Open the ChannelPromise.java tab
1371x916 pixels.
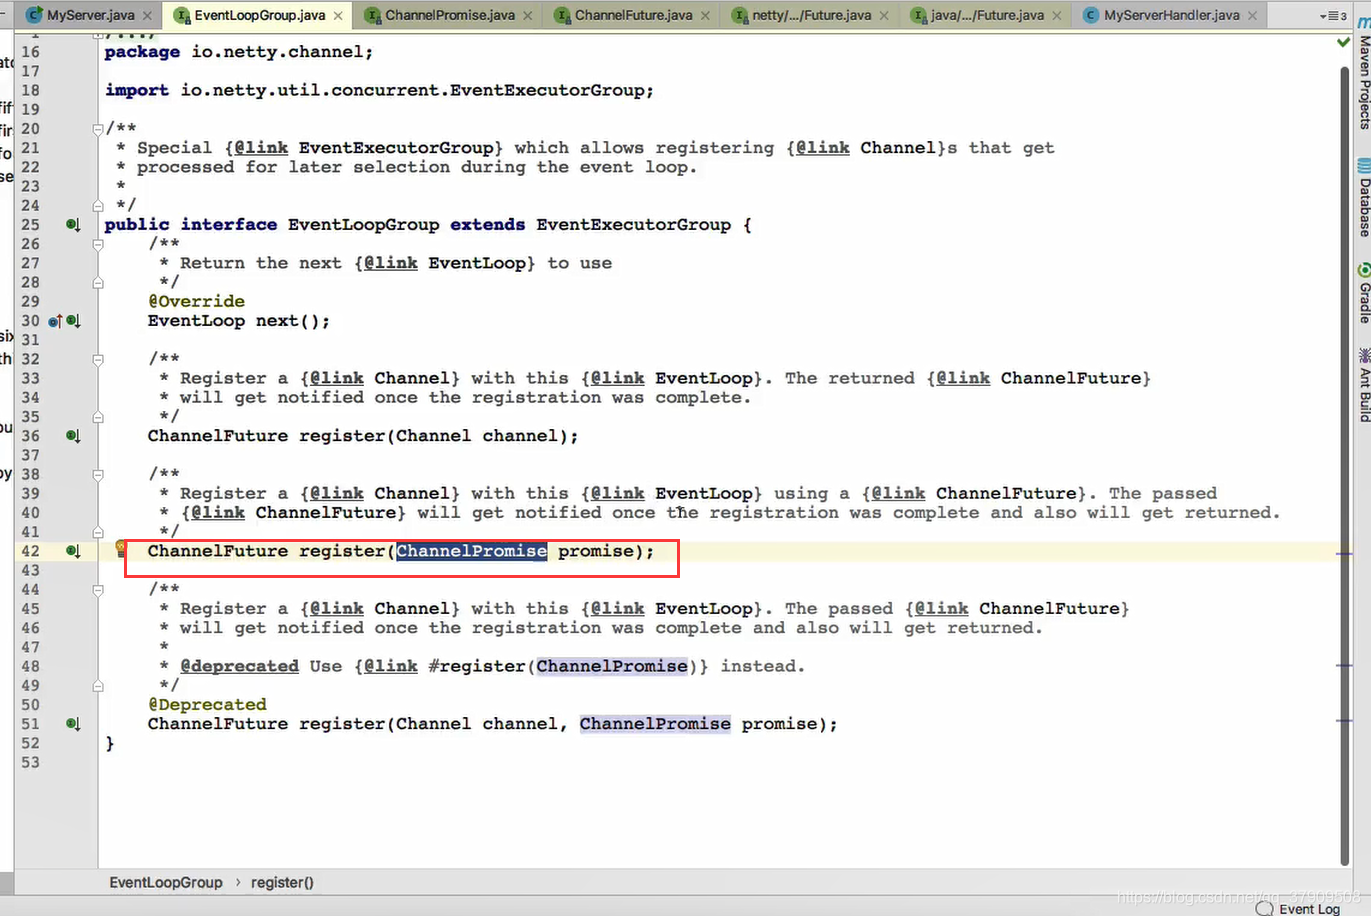pos(450,15)
